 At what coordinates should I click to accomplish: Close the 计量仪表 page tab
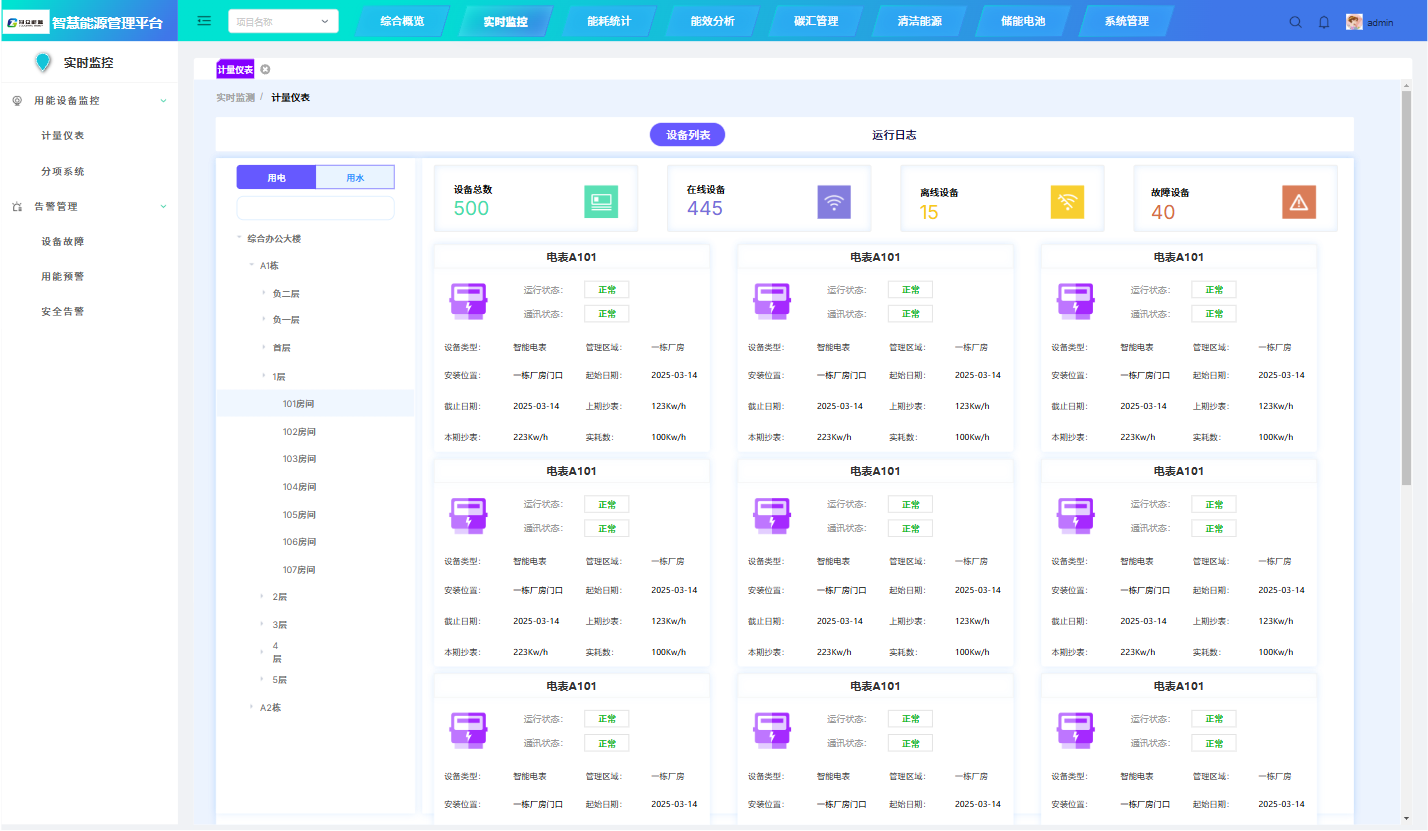click(265, 70)
